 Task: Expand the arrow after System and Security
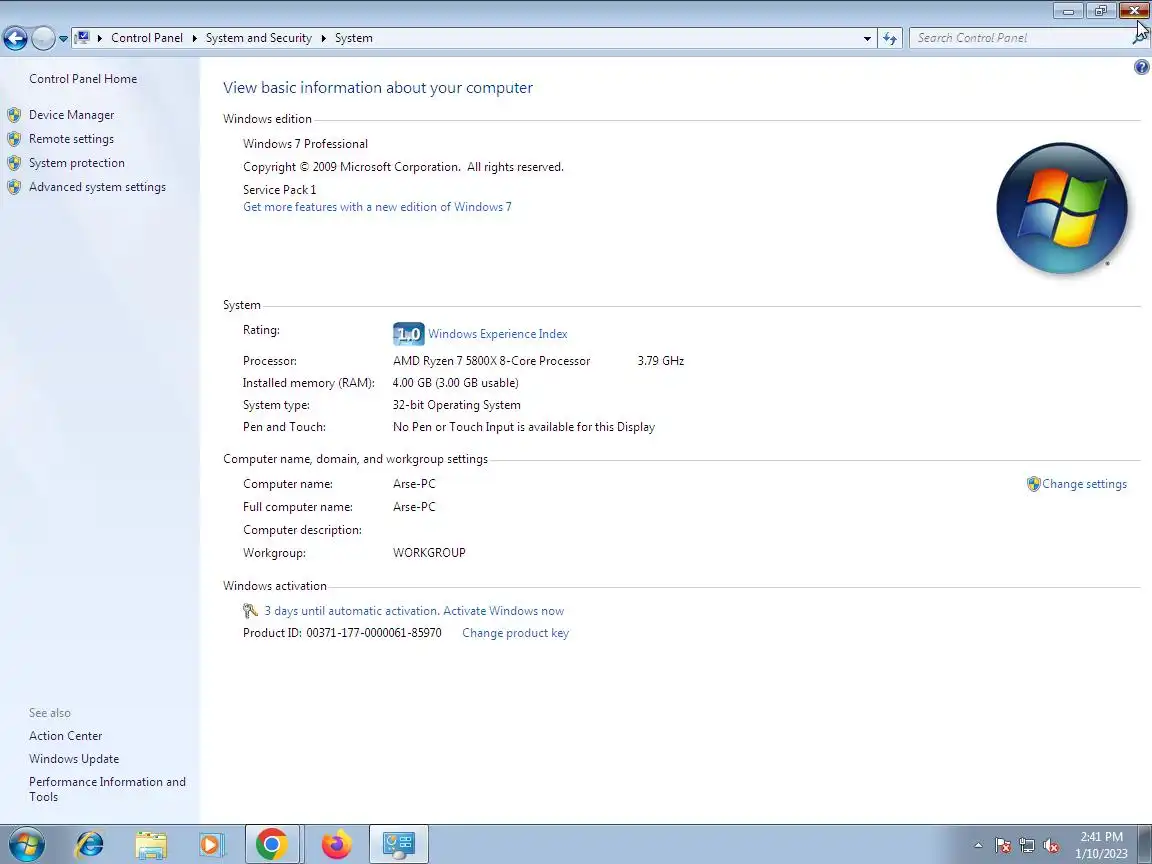323,38
